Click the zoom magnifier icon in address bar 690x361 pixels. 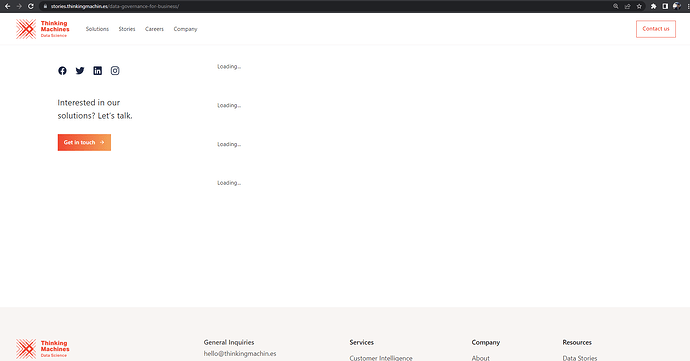pyautogui.click(x=616, y=6)
